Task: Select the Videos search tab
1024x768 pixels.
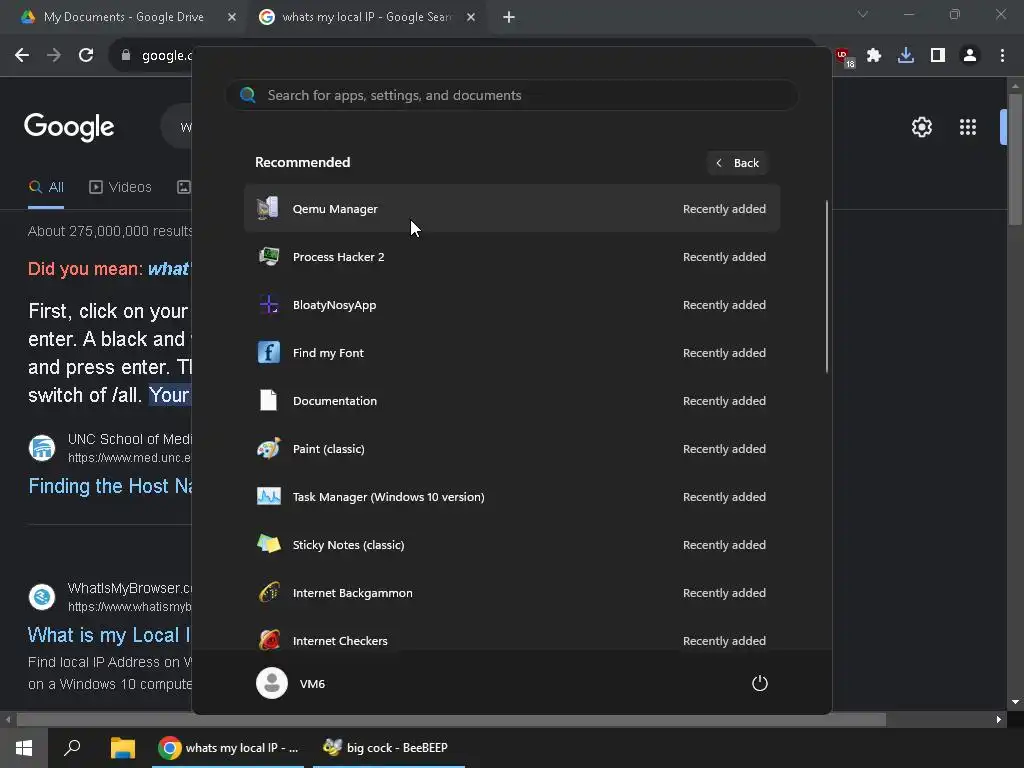Action: tap(120, 187)
